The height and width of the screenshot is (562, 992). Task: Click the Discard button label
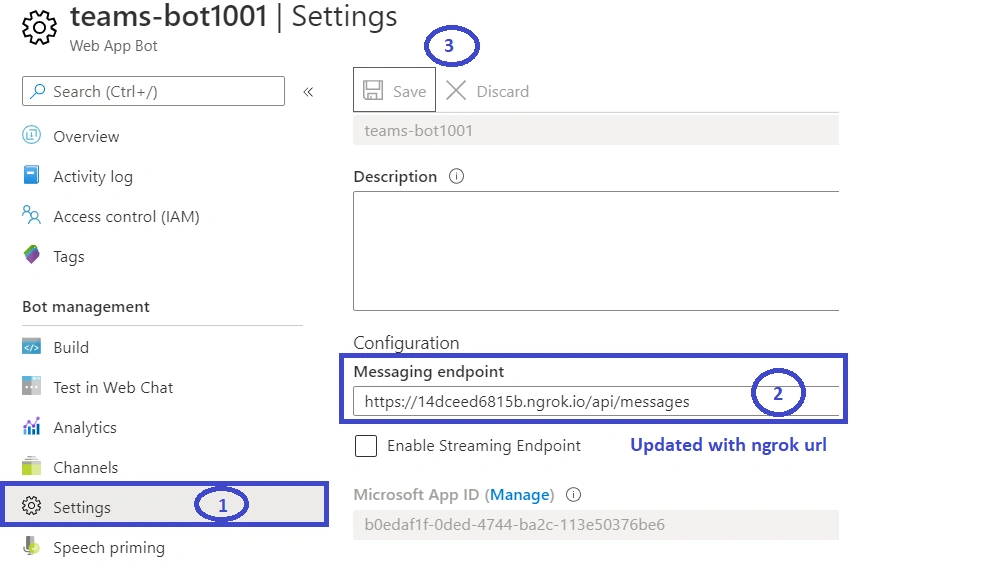tap(502, 92)
